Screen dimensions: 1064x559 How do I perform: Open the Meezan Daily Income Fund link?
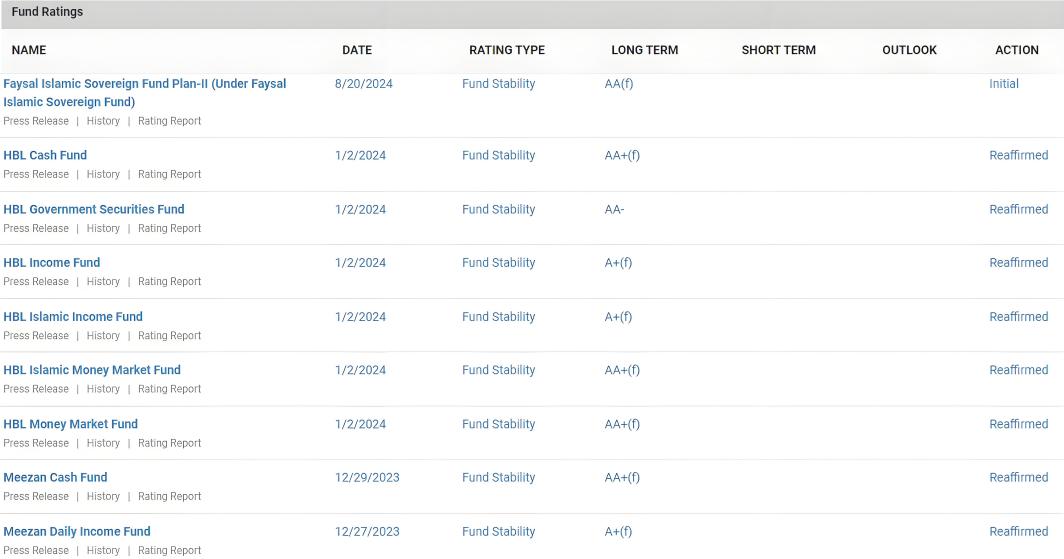click(x=77, y=532)
